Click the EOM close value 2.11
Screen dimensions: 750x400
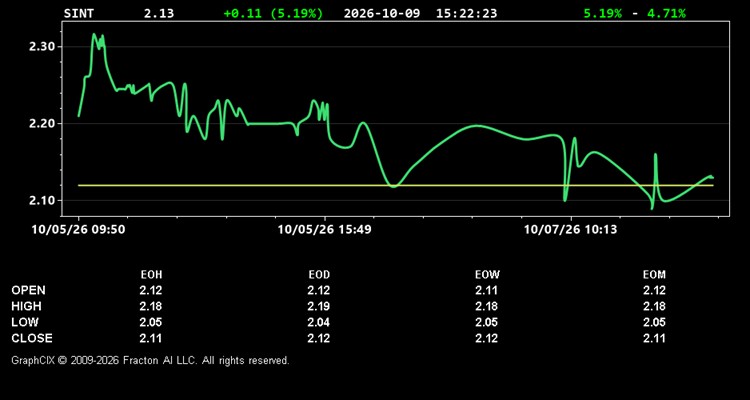point(654,338)
